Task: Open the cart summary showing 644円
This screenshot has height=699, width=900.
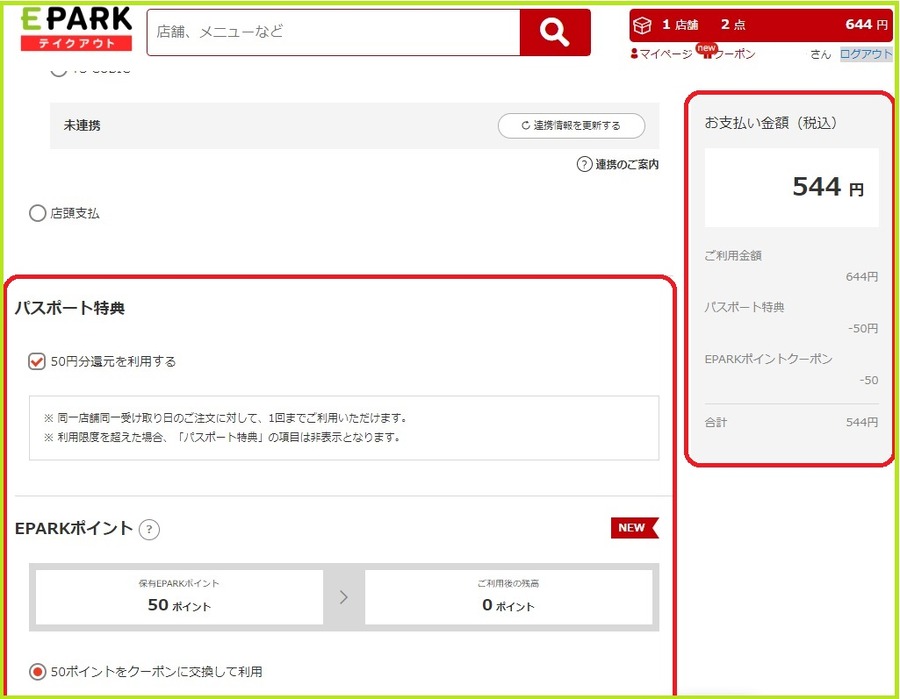Action: pyautogui.click(x=761, y=25)
